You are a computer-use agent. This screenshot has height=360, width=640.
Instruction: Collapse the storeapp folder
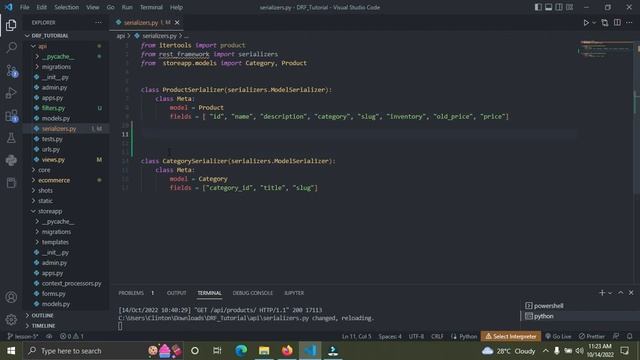[50, 211]
